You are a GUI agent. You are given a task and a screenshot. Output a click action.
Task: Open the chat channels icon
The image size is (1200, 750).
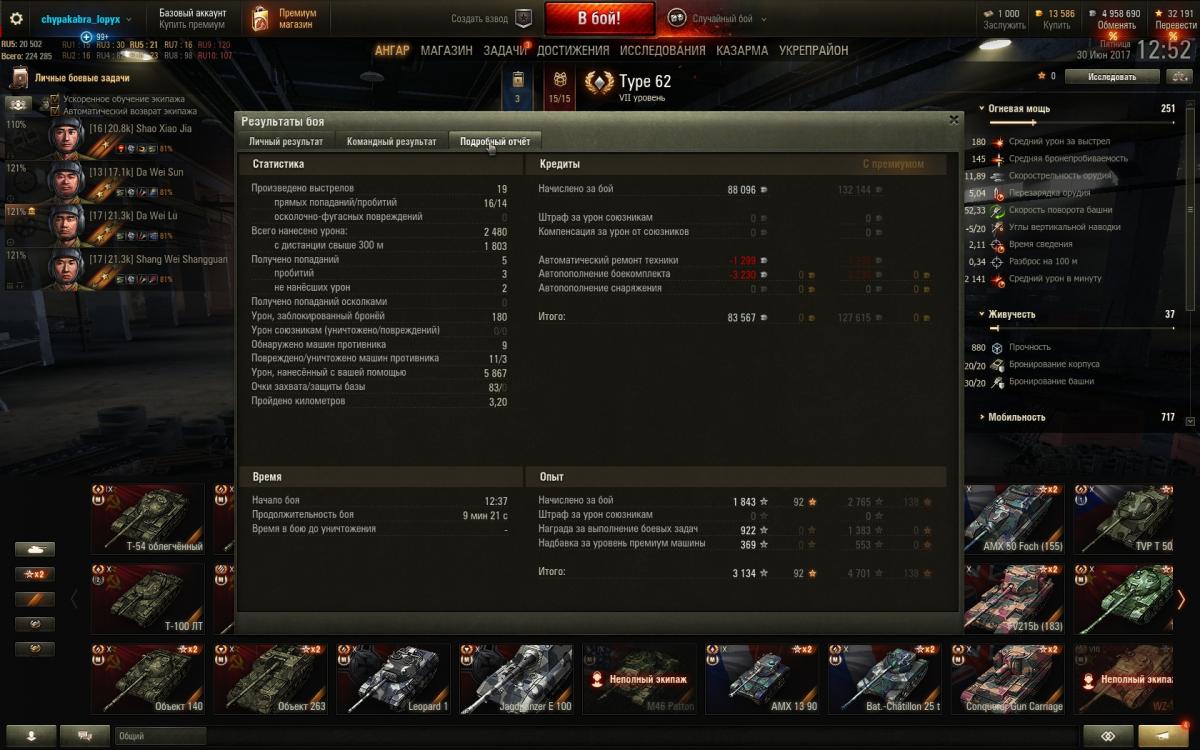[x=85, y=735]
